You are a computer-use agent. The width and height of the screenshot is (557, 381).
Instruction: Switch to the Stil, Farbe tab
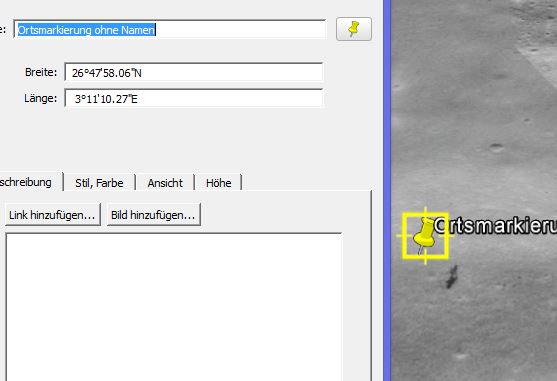pyautogui.click(x=99, y=183)
